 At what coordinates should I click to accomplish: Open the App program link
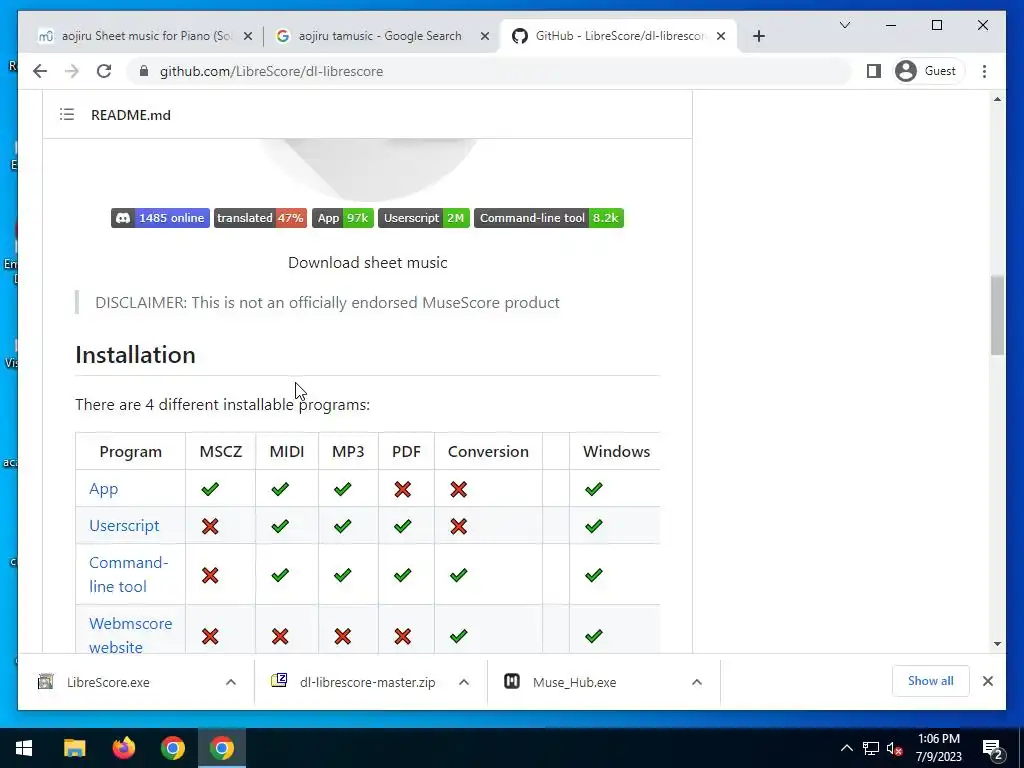point(103,489)
